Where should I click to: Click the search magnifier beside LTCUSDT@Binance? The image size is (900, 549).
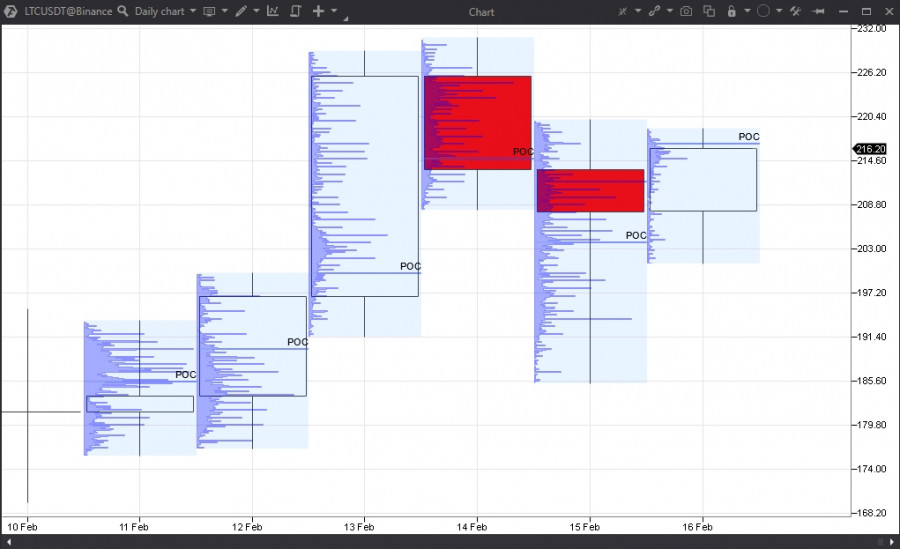[123, 11]
